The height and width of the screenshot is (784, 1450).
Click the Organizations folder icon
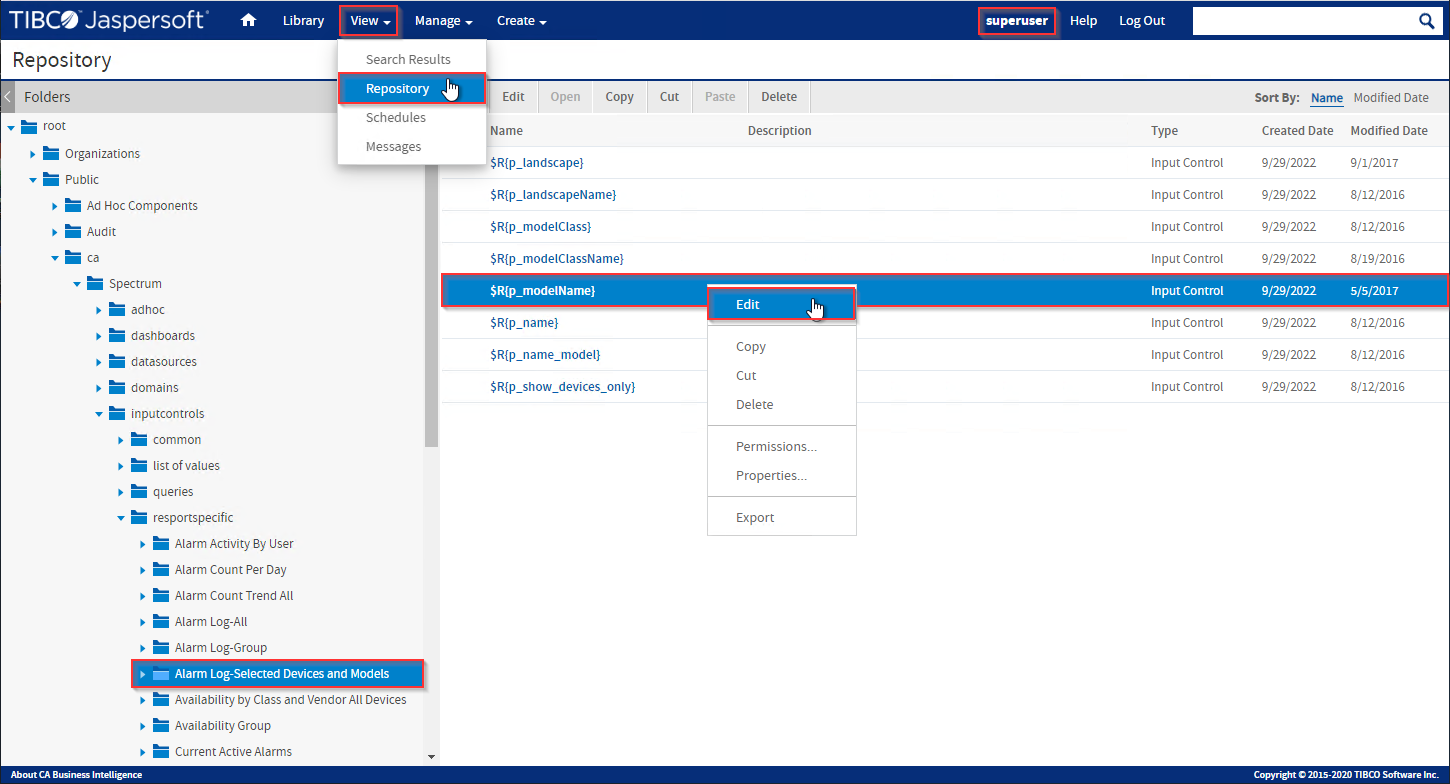click(50, 153)
